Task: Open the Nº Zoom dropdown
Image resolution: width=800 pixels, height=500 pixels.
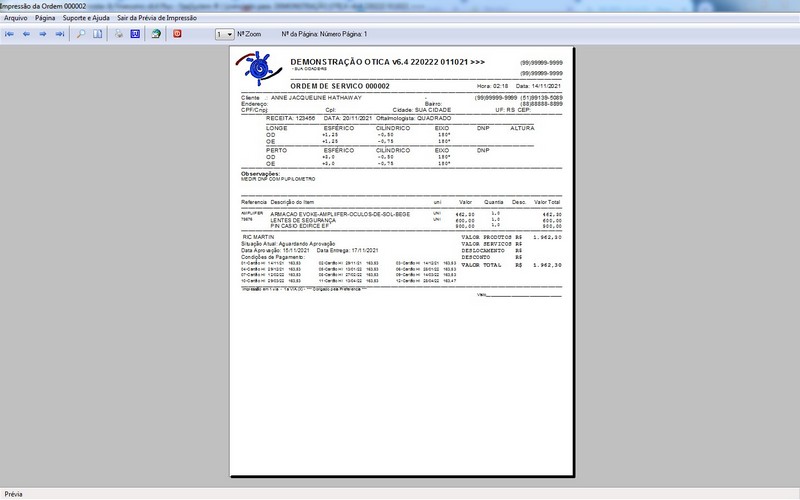Action: tap(224, 34)
